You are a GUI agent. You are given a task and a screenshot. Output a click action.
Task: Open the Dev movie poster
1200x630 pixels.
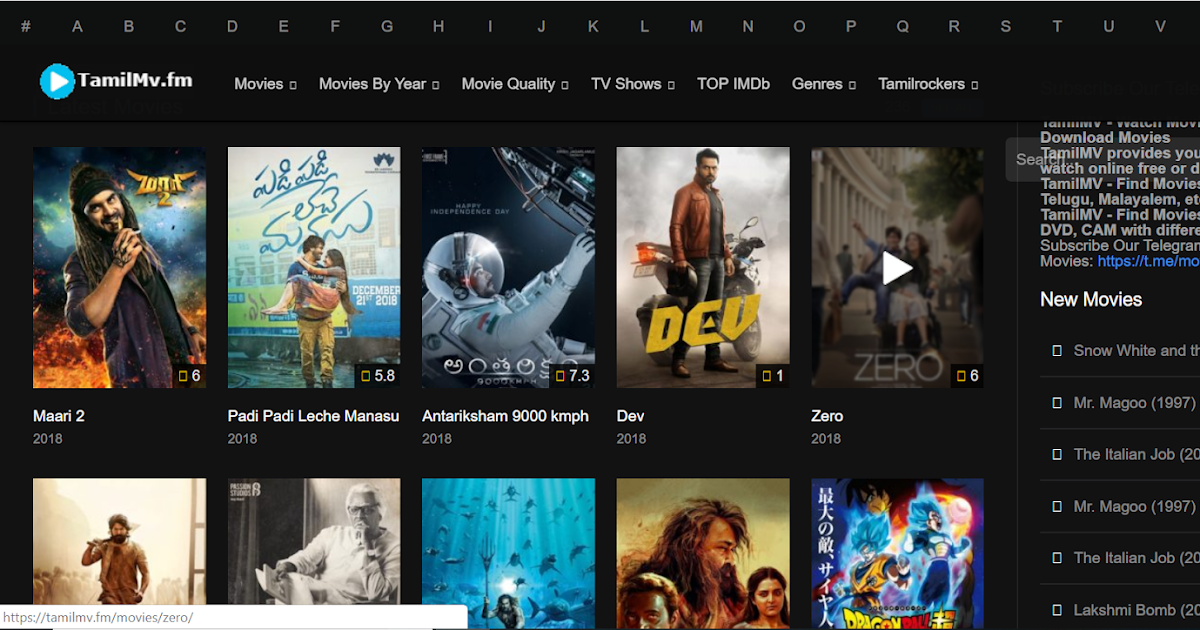tap(703, 267)
